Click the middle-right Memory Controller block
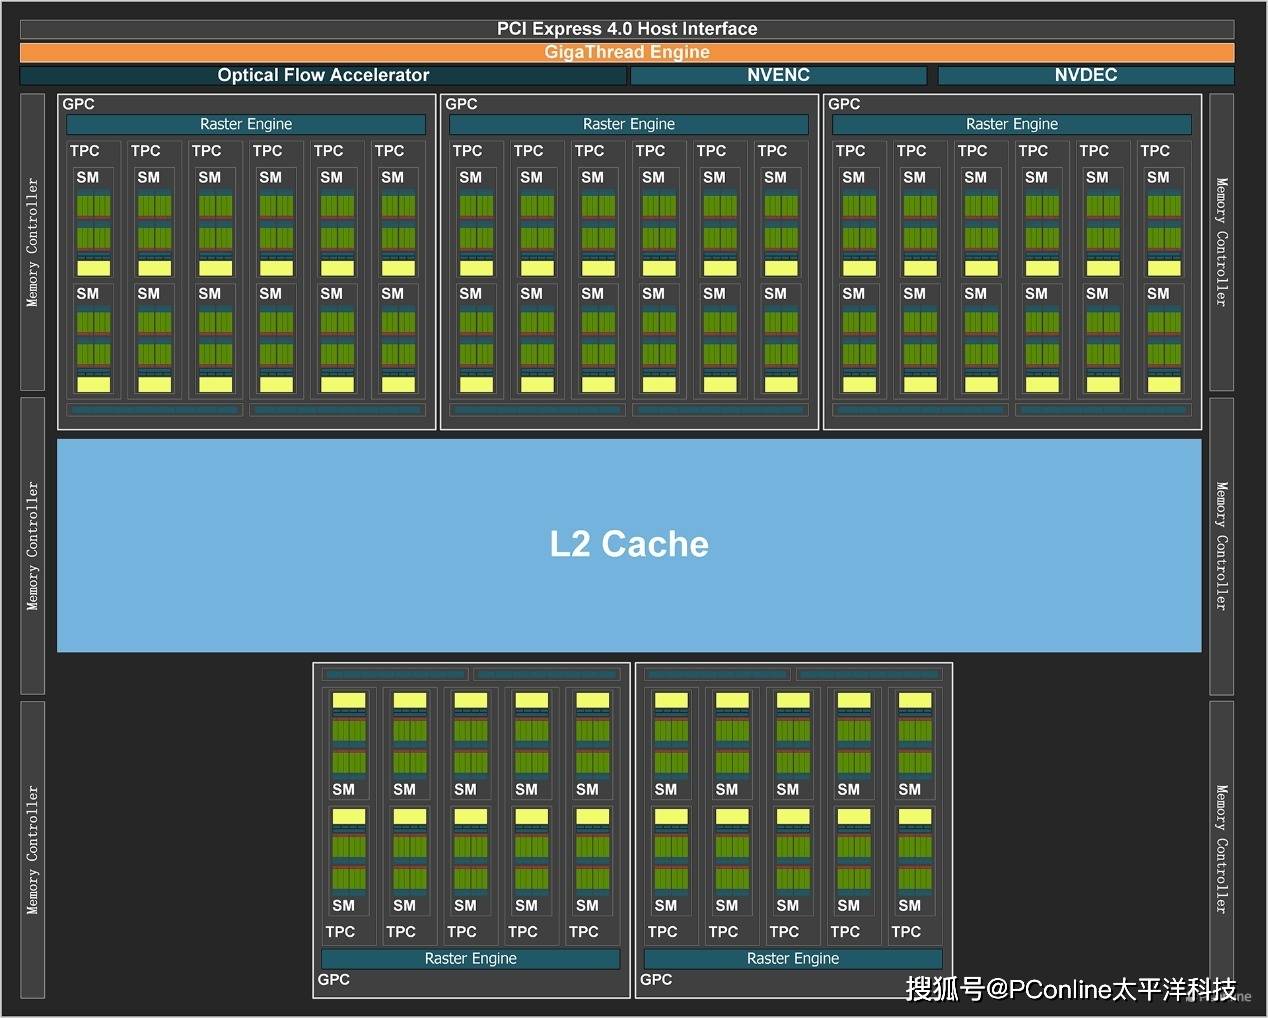 (x=1221, y=545)
